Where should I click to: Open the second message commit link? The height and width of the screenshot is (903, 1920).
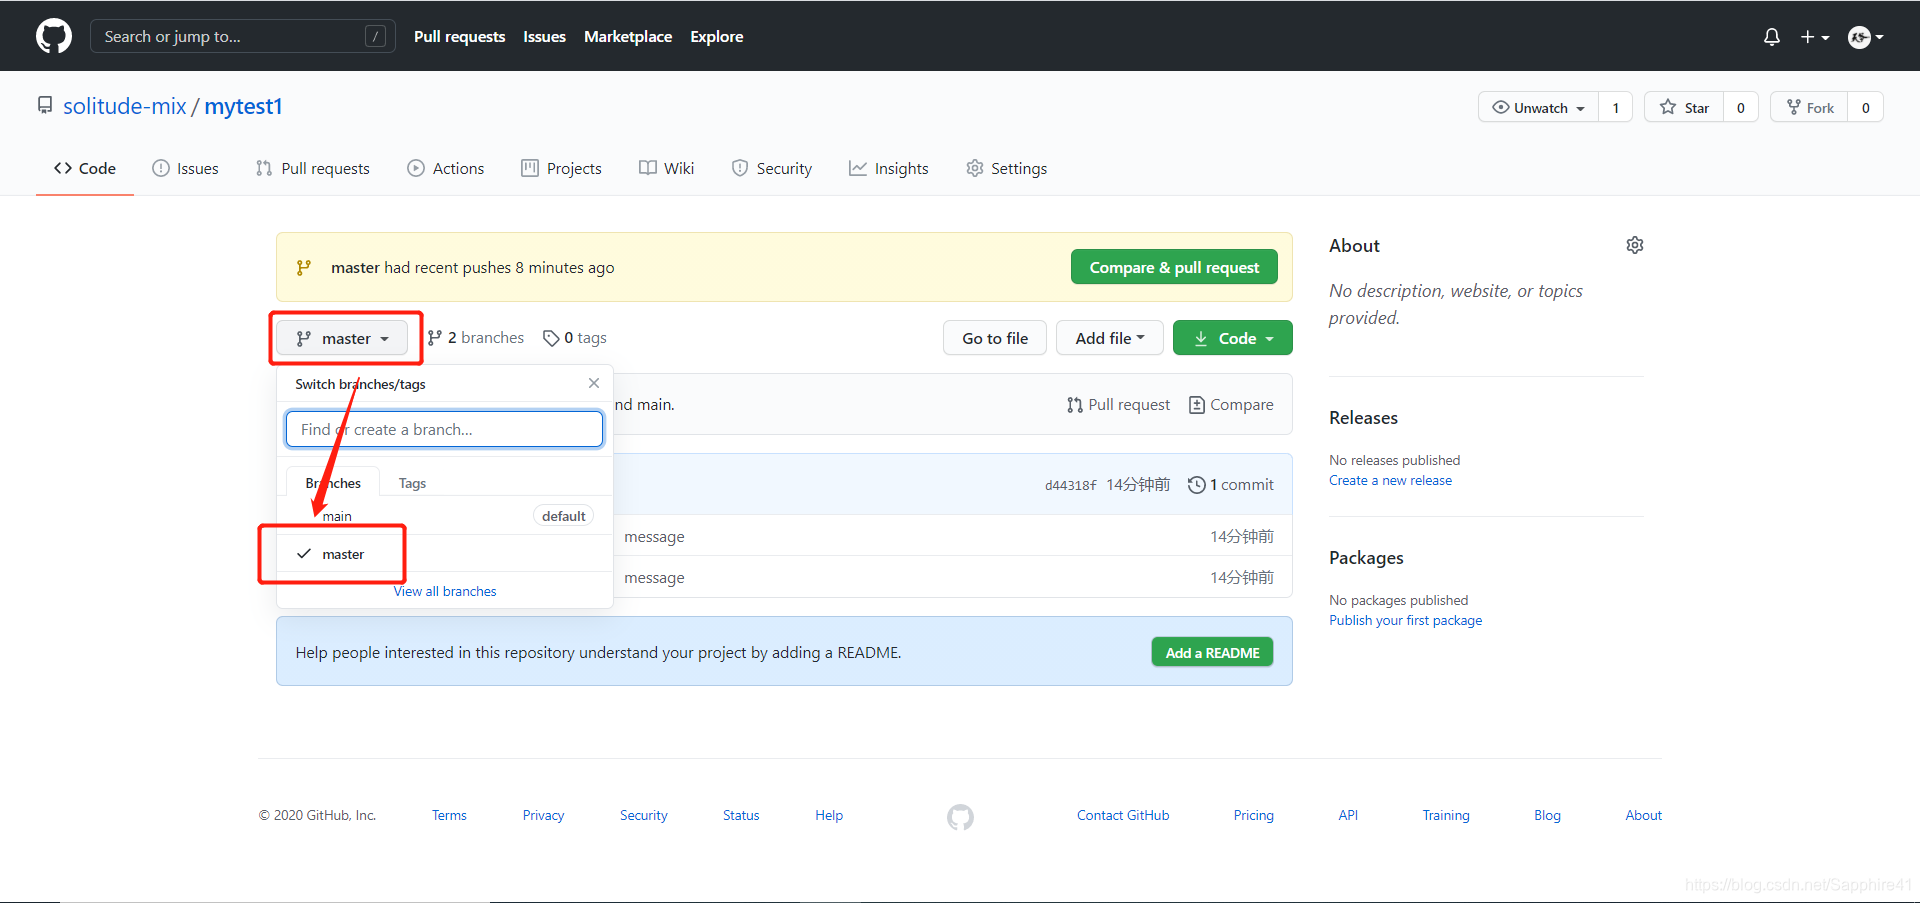654,577
